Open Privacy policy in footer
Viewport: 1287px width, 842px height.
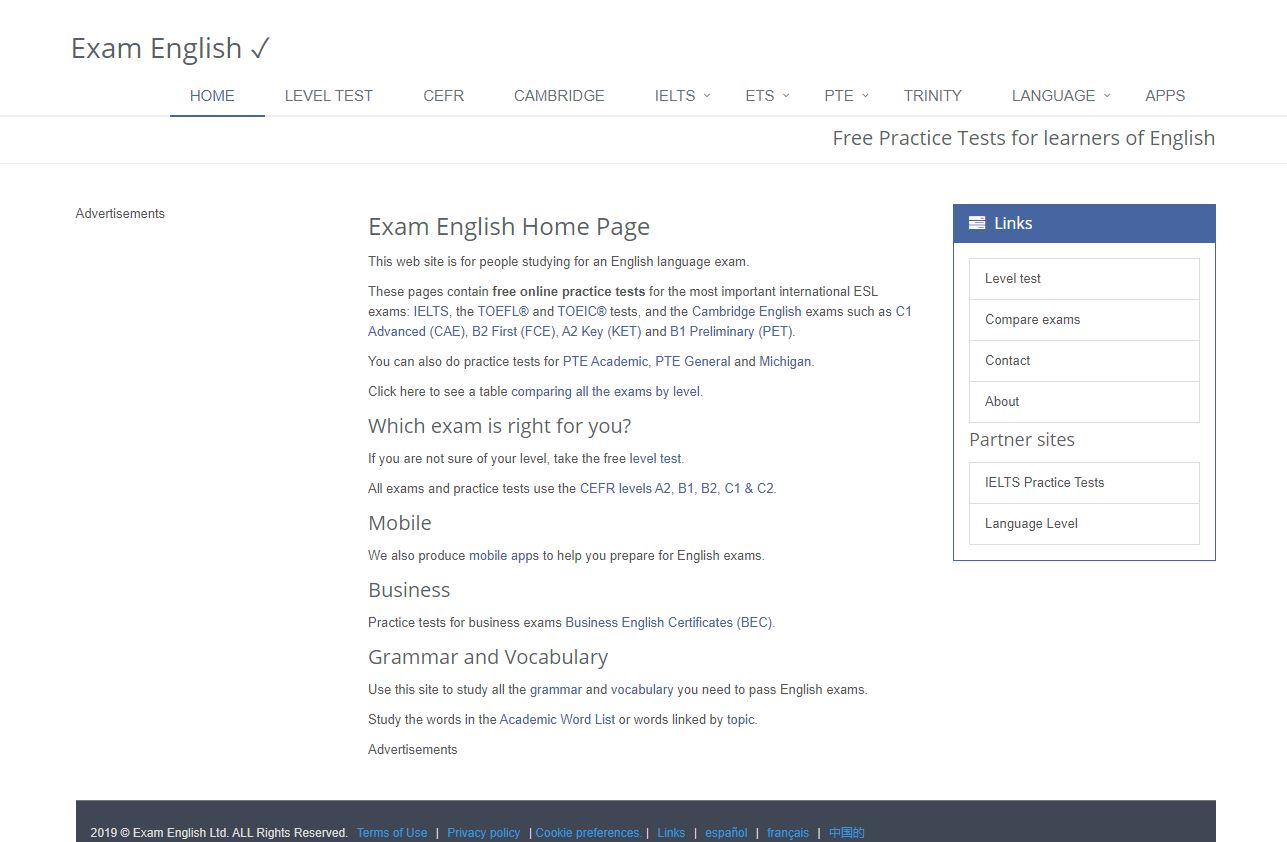(x=484, y=832)
